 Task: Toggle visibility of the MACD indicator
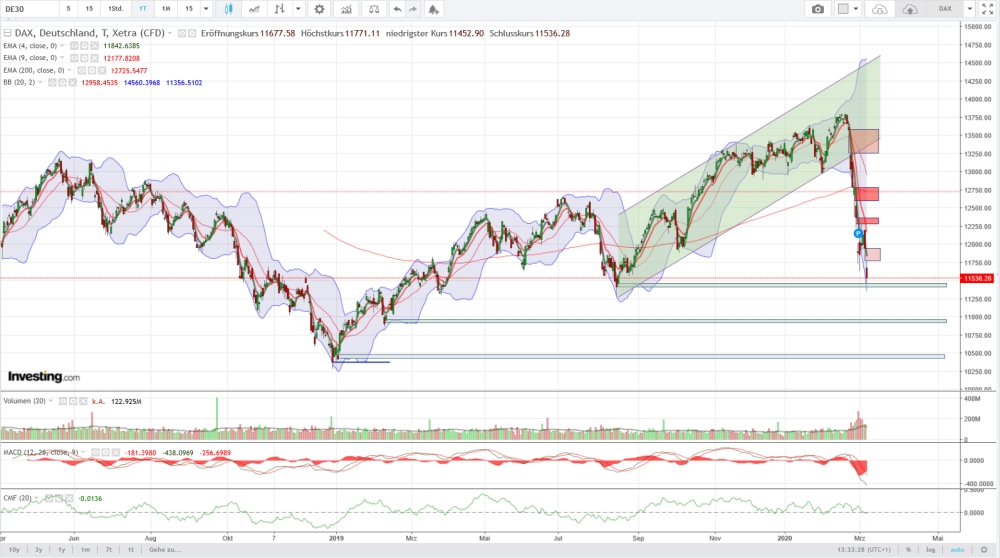(94, 452)
